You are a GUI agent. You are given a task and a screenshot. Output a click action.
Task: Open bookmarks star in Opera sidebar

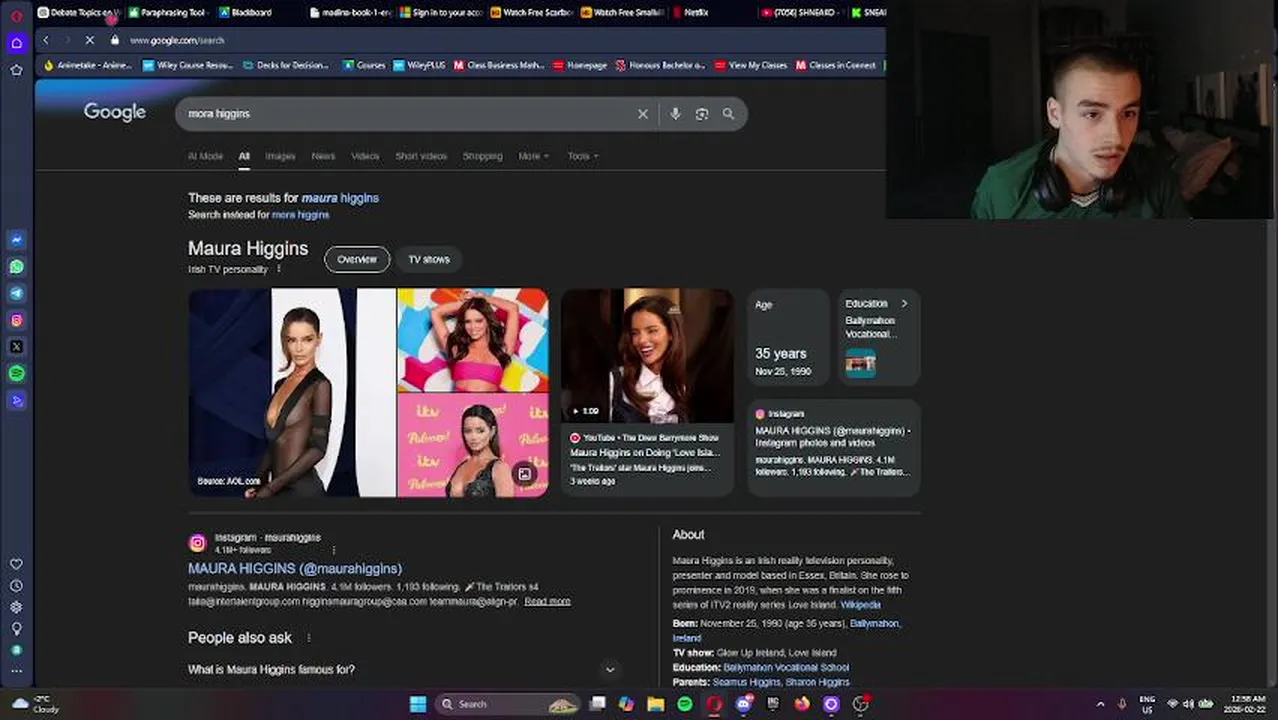pyautogui.click(x=16, y=70)
